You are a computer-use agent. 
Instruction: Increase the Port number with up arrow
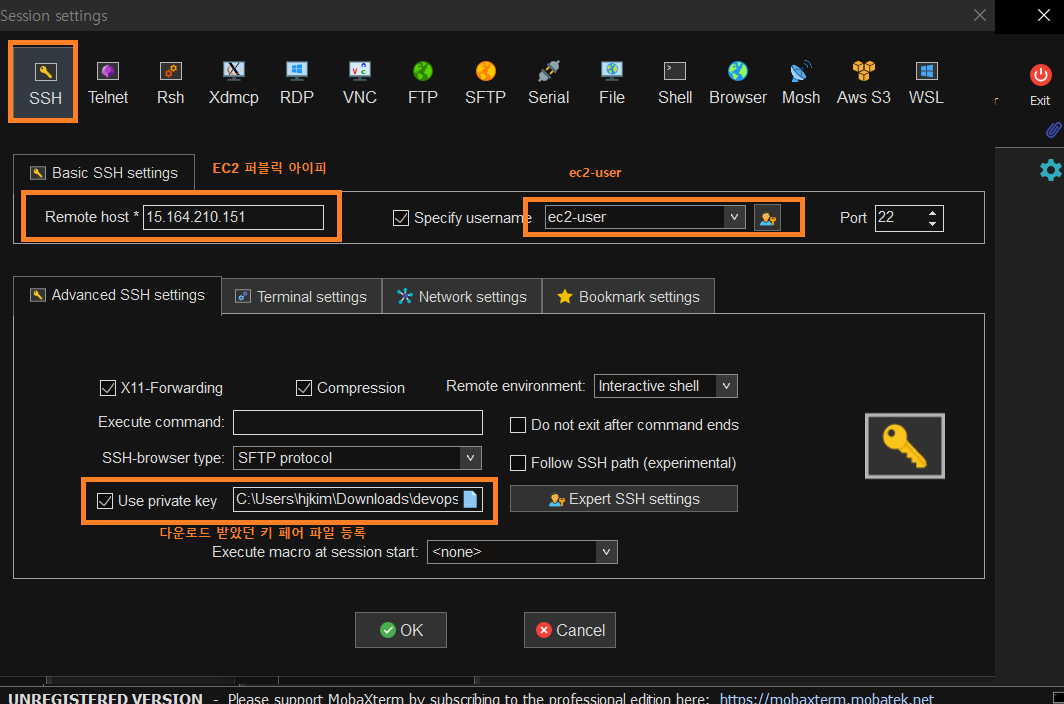pyautogui.click(x=932, y=212)
